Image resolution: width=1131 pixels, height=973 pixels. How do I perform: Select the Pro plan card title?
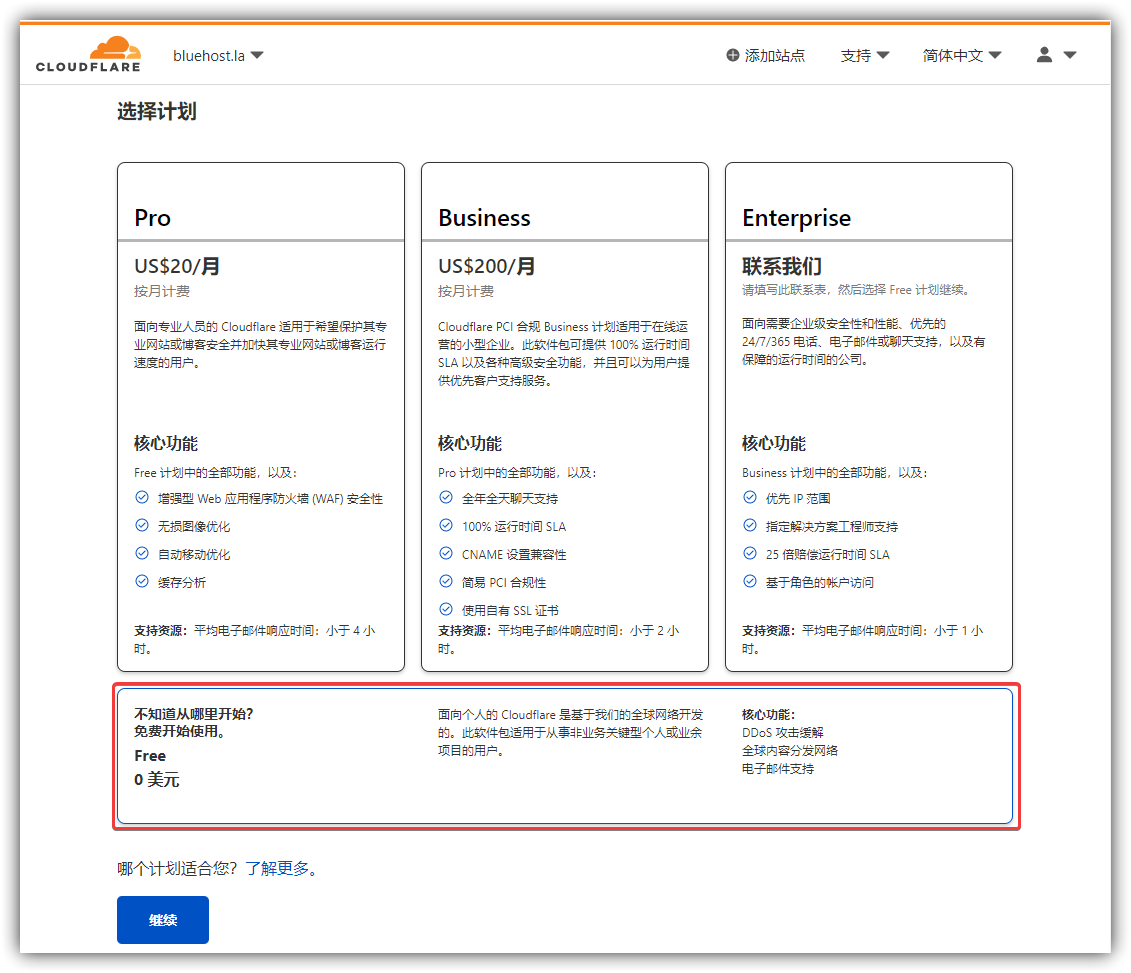tap(152, 218)
